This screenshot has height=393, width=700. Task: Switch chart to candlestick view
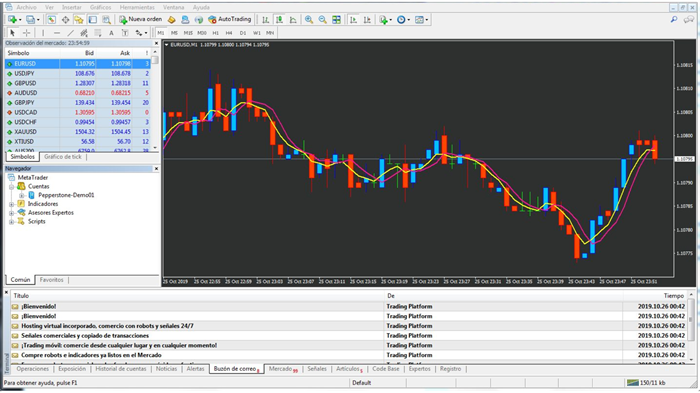tap(279, 20)
